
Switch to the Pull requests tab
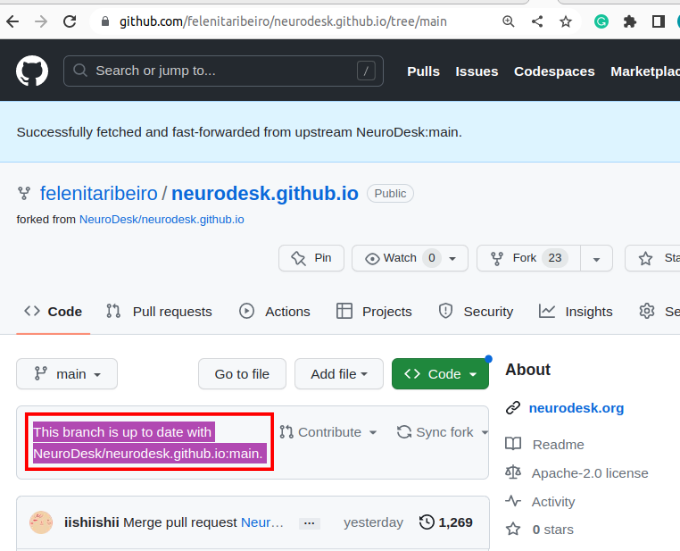click(x=160, y=311)
